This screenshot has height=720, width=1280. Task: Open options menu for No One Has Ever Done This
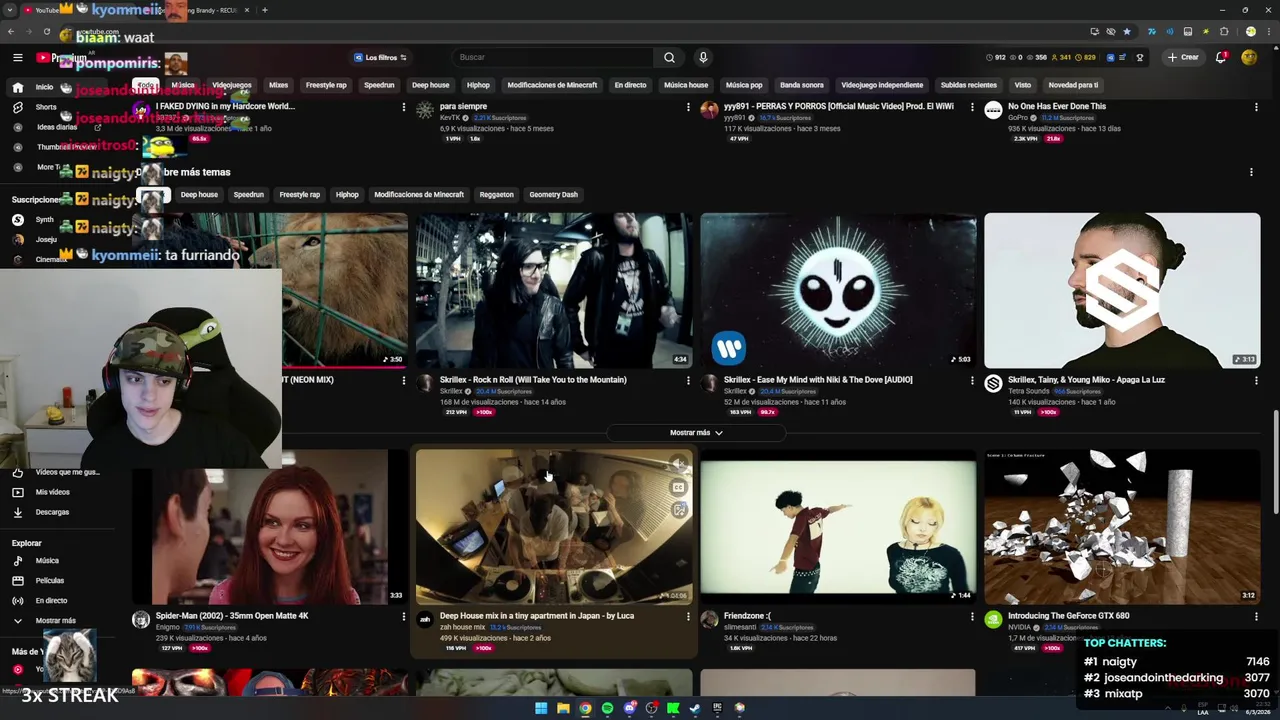click(x=1256, y=107)
